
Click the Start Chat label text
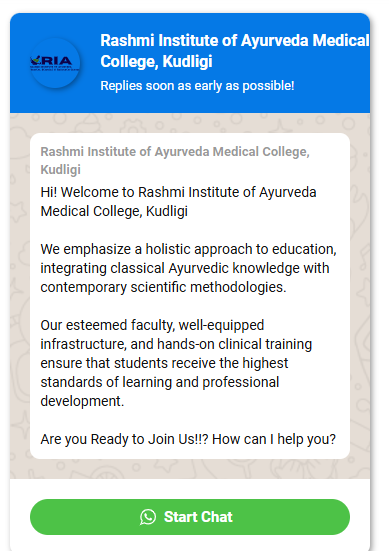(198, 517)
